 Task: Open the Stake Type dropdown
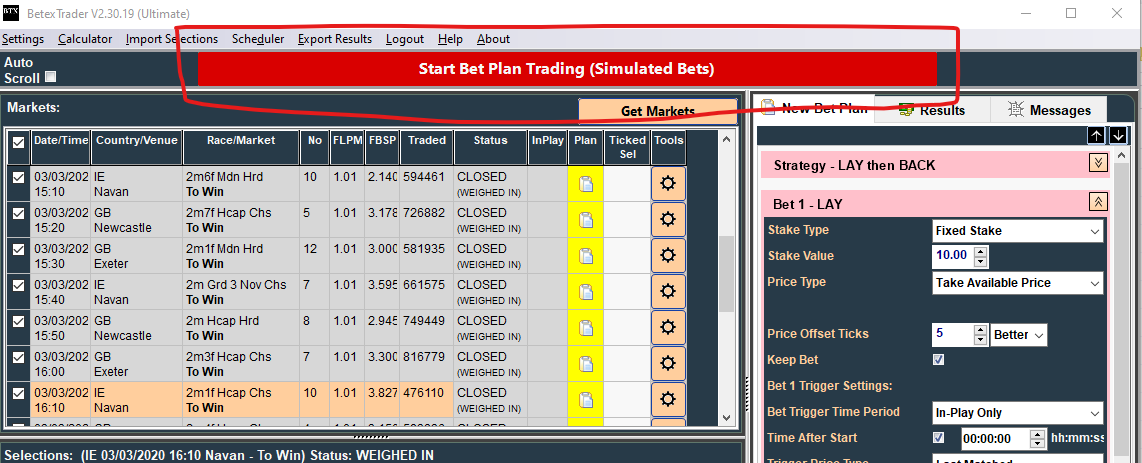(x=1017, y=231)
